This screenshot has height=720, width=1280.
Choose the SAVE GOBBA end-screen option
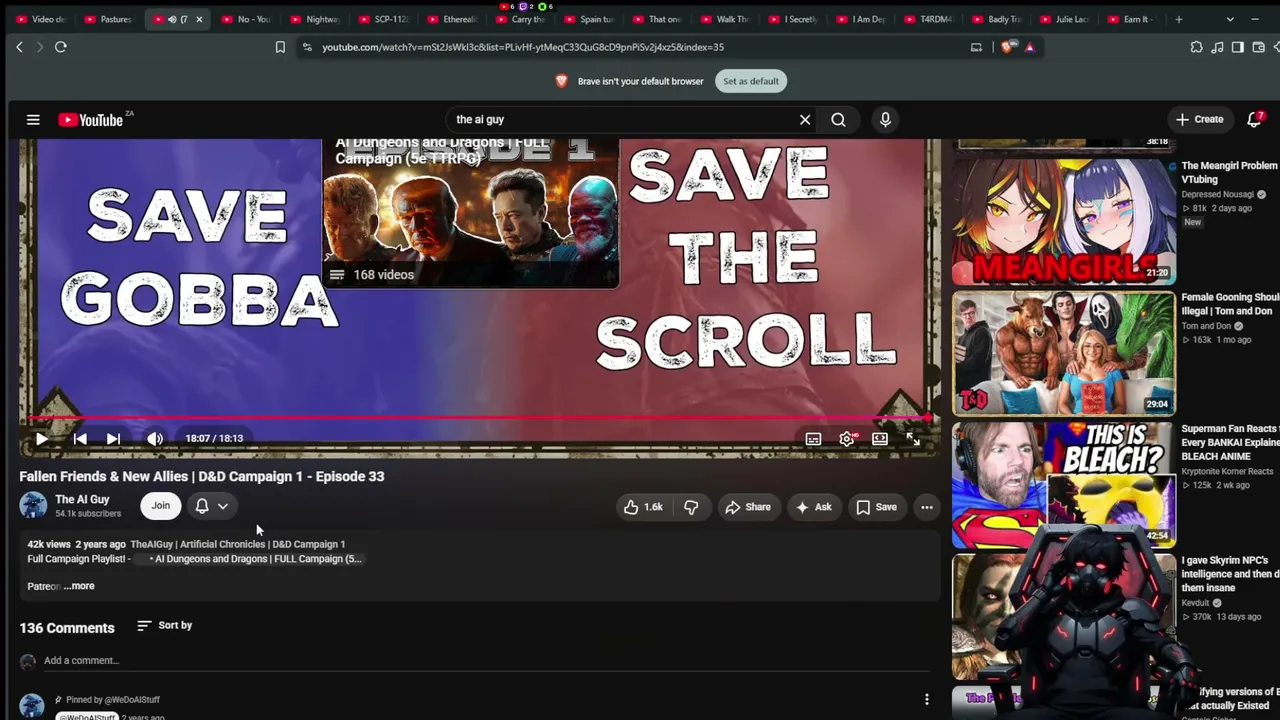coord(198,258)
